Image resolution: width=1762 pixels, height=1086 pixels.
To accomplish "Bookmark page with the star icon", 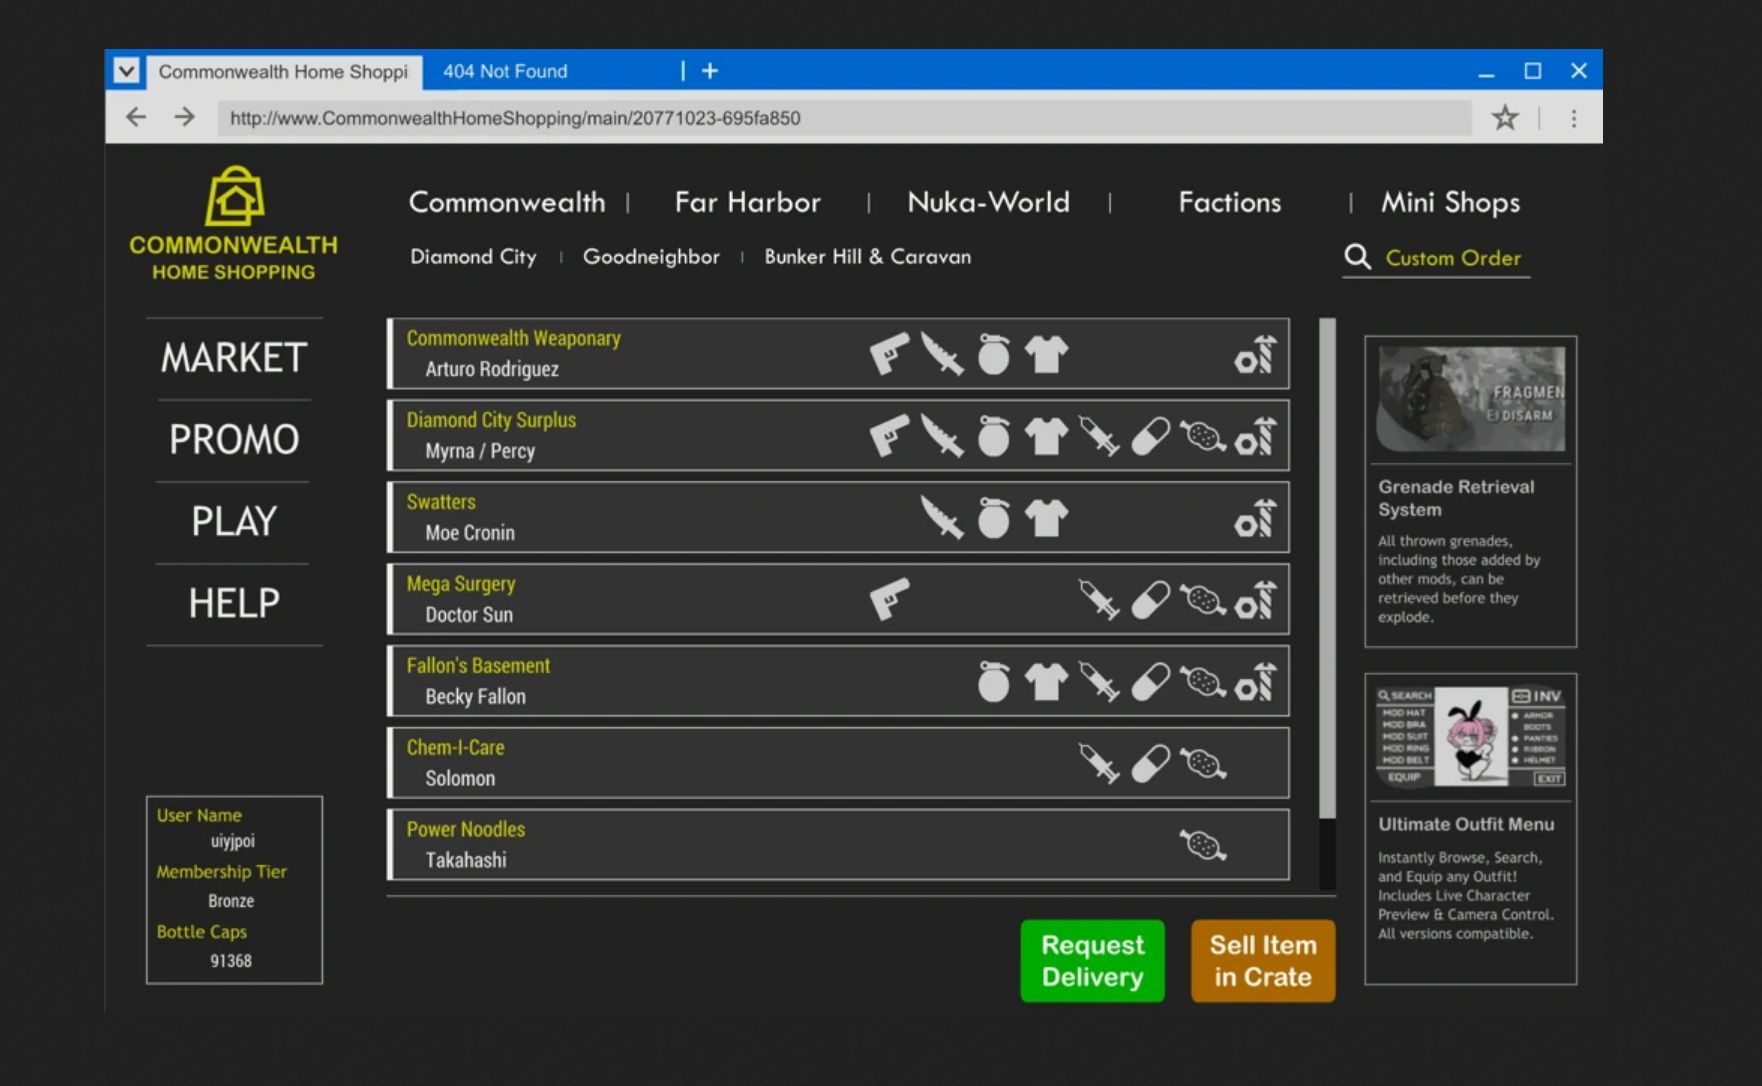I will tap(1504, 118).
